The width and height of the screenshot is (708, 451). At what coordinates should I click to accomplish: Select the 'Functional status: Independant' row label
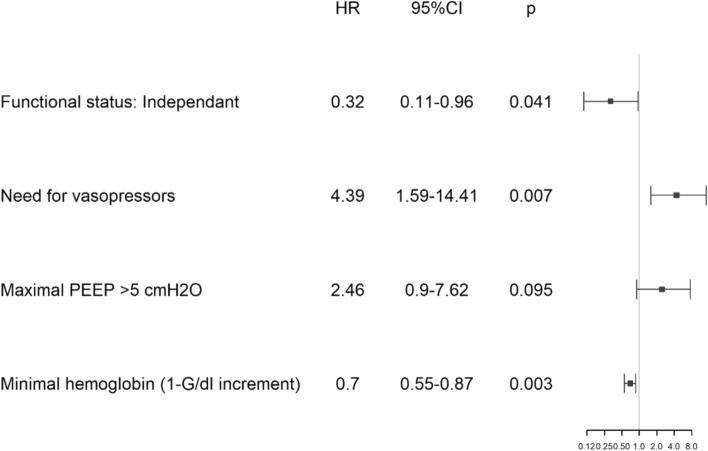point(119,101)
